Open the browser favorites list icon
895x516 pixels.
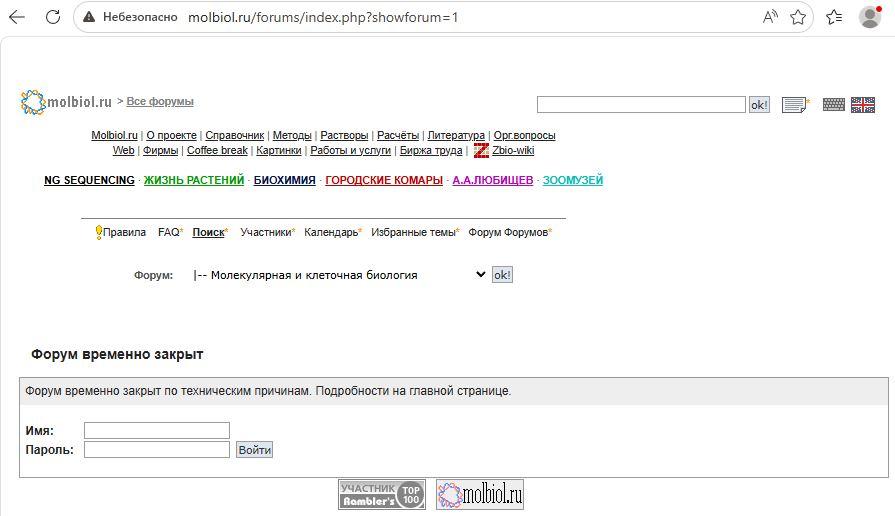(x=834, y=17)
